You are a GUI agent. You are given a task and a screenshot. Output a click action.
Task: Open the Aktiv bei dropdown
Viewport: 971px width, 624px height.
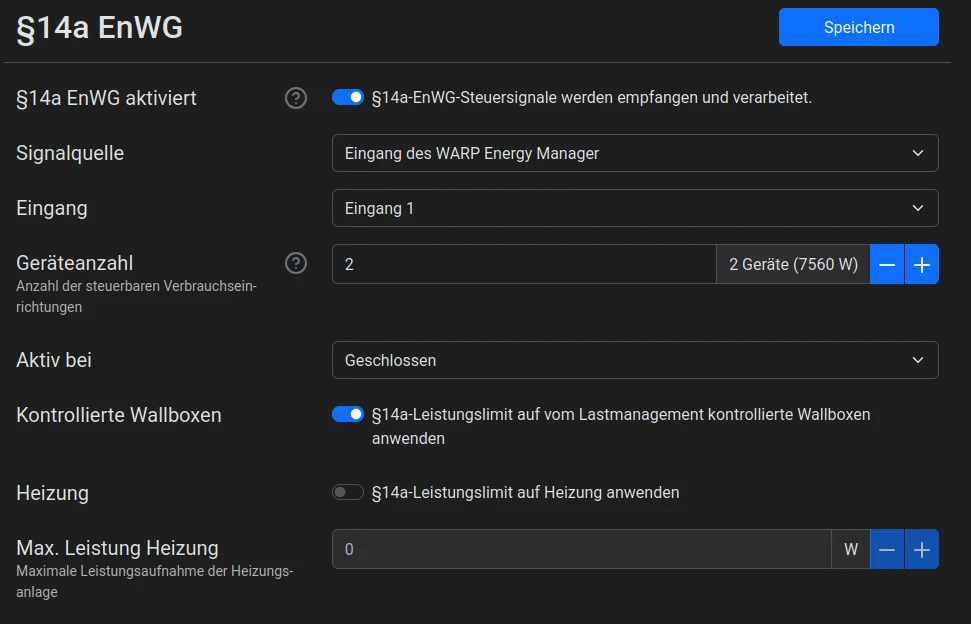(635, 360)
